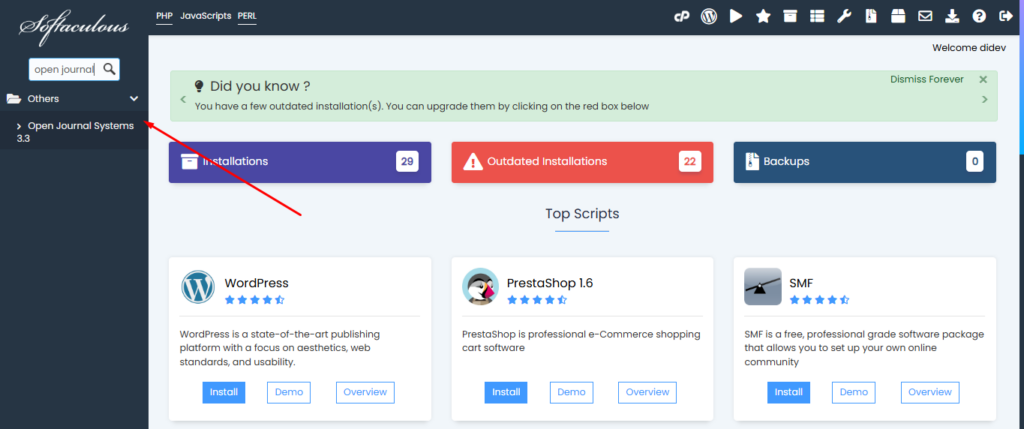
Task: Open help question mark icon
Action: click(x=978, y=16)
